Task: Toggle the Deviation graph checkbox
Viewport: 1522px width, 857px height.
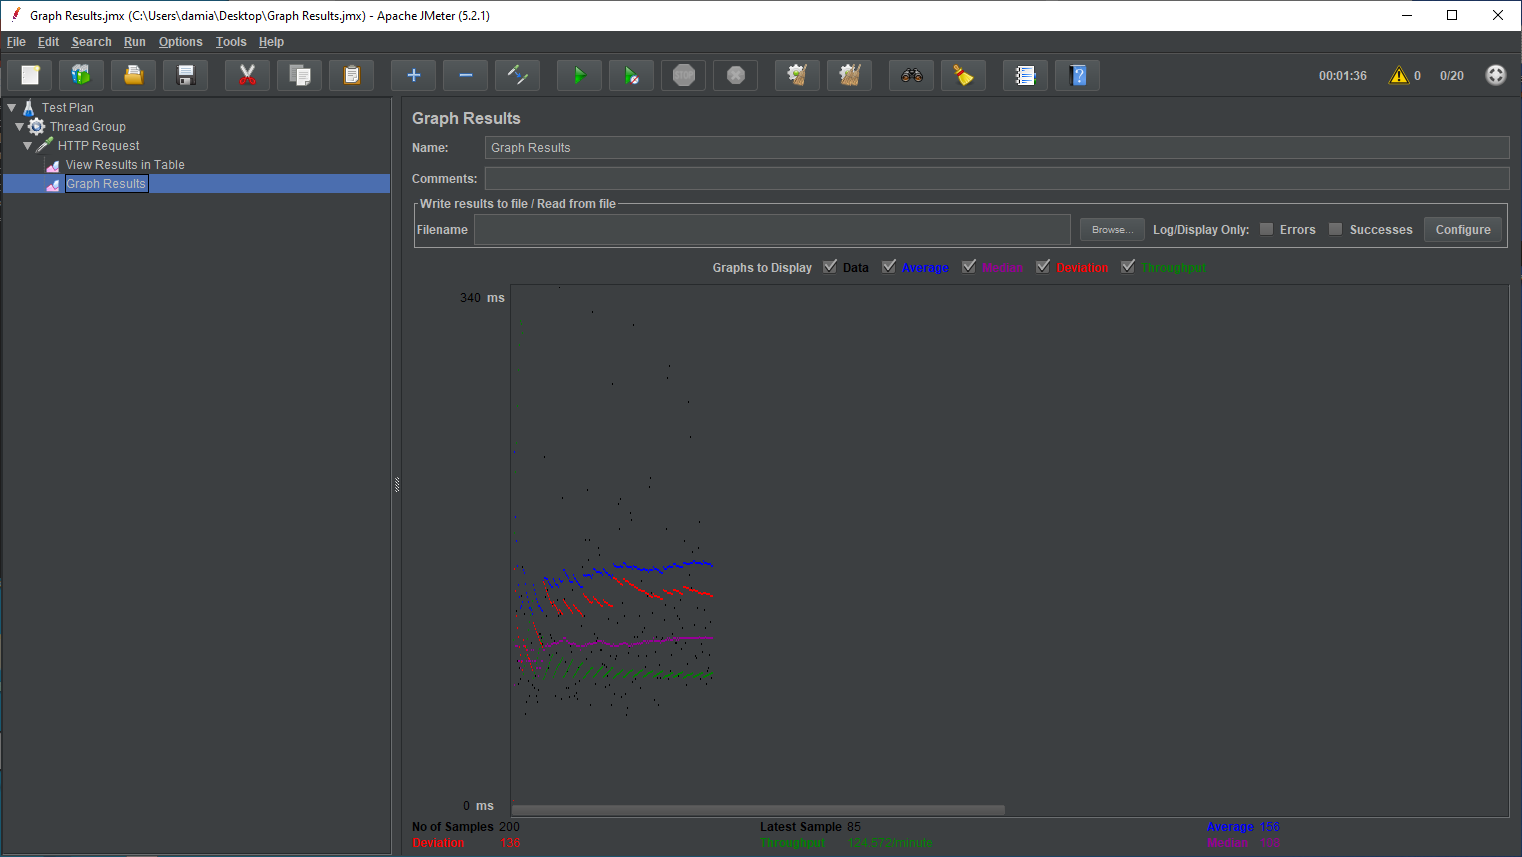Action: [1043, 267]
